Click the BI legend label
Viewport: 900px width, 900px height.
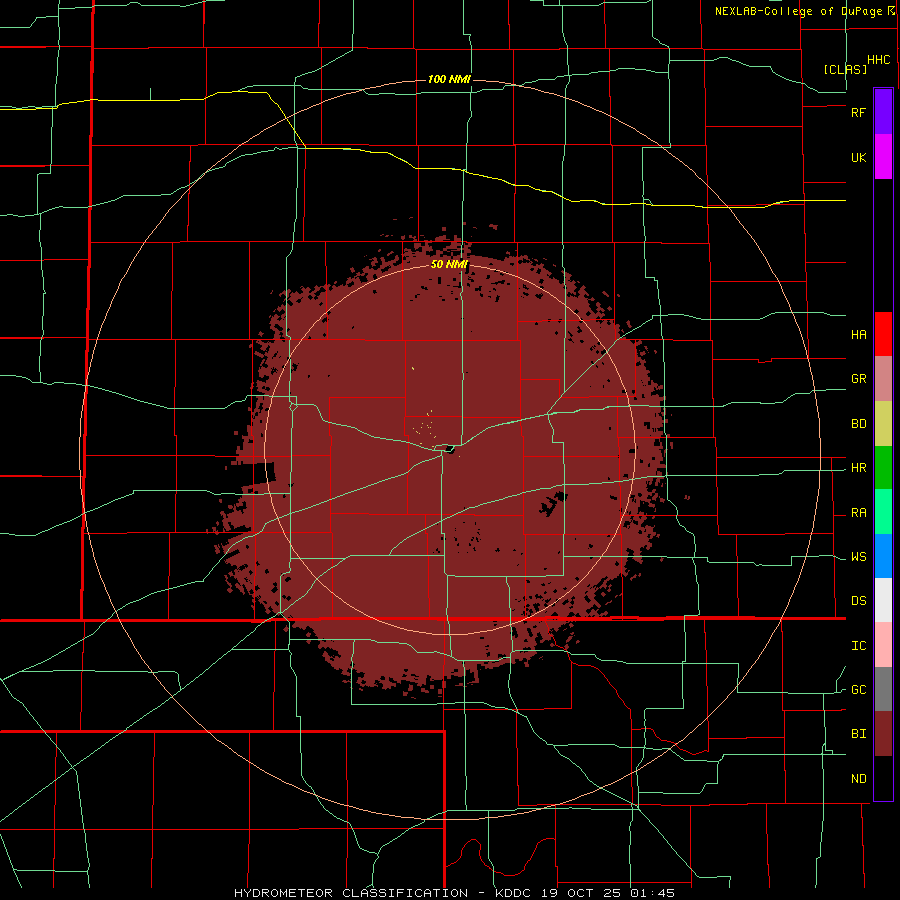tap(858, 734)
